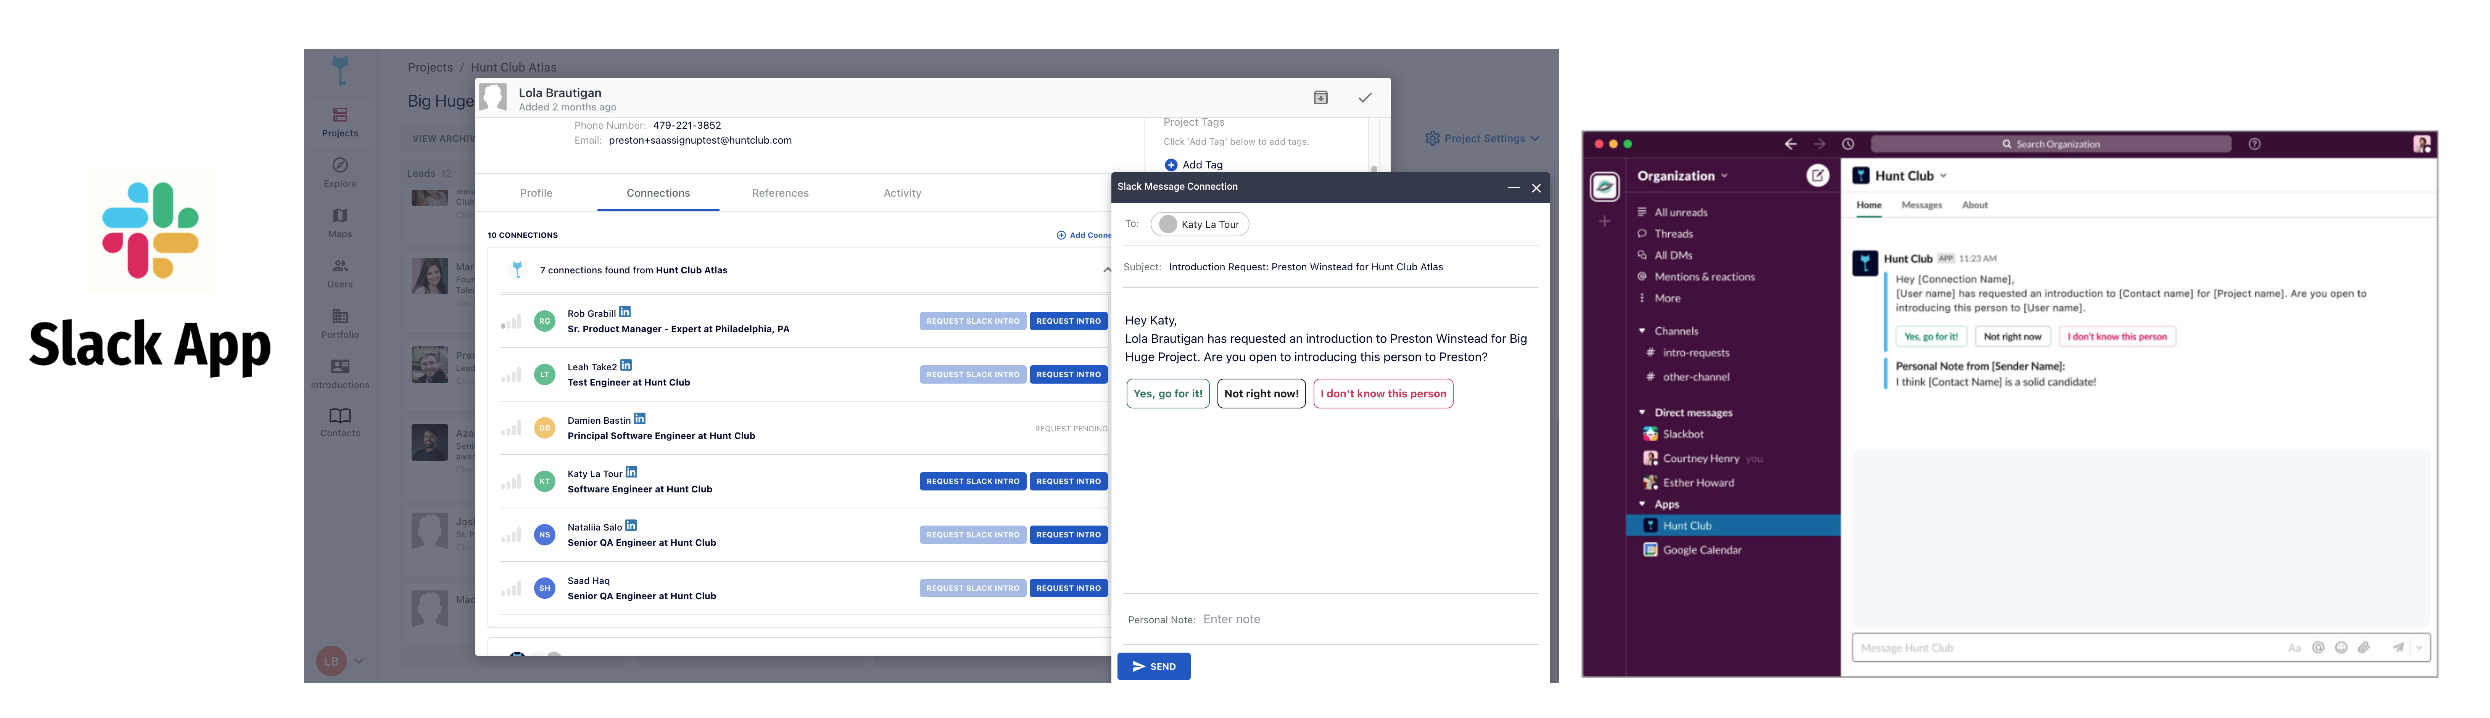Click Slack compose new message icon

(x=1818, y=176)
